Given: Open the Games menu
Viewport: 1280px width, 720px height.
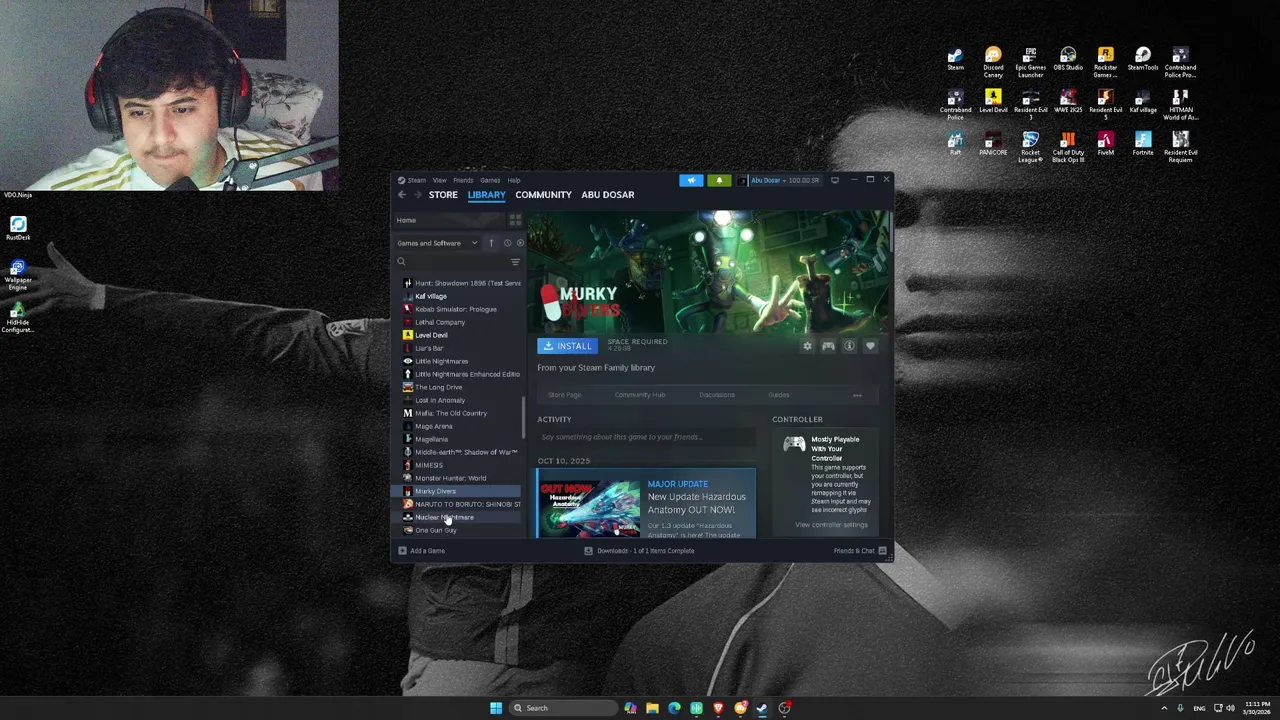Looking at the screenshot, I should coord(490,180).
